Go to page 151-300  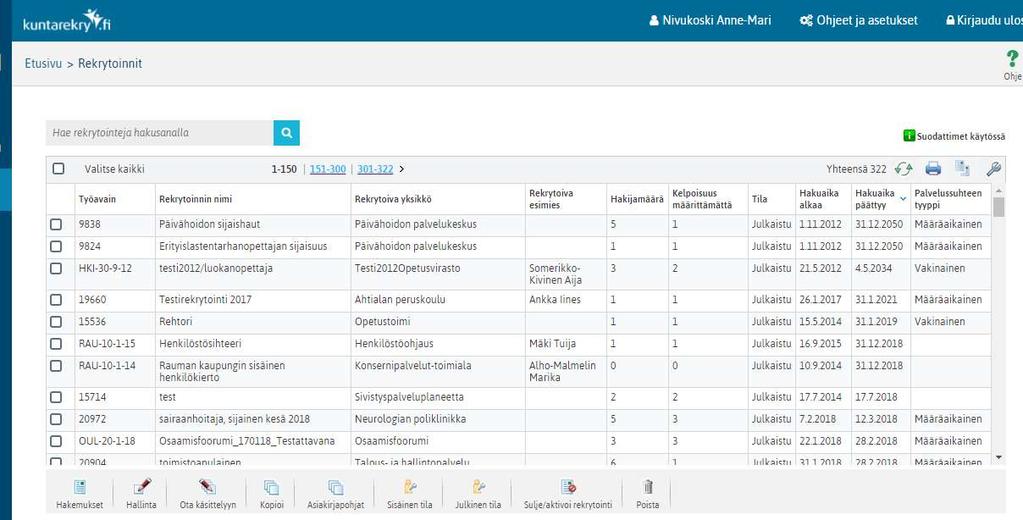pyautogui.click(x=328, y=169)
